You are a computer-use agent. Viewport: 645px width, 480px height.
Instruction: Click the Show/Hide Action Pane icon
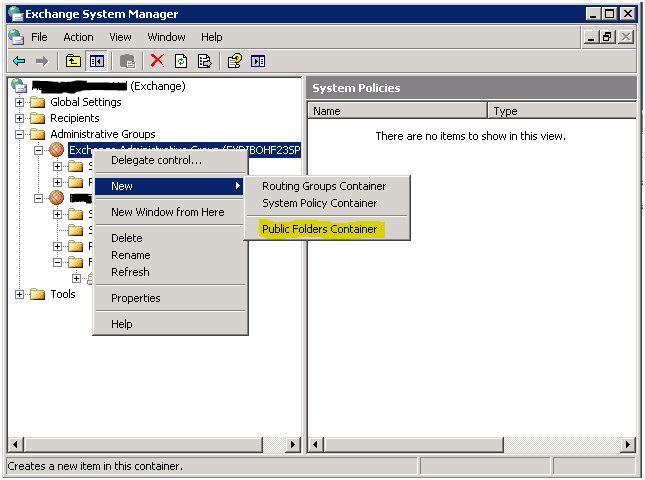(x=258, y=62)
